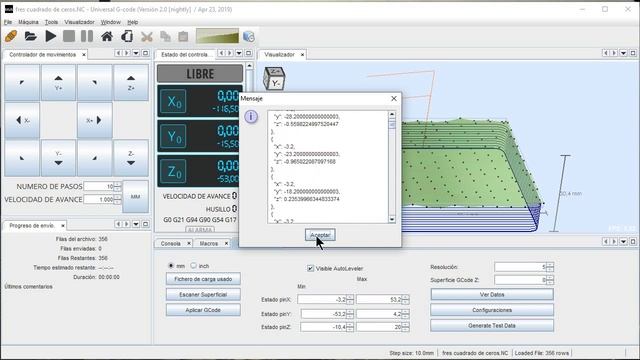Click the connect plug icon in toolbar
Screen dimensions: 640x360
[x=11, y=36]
